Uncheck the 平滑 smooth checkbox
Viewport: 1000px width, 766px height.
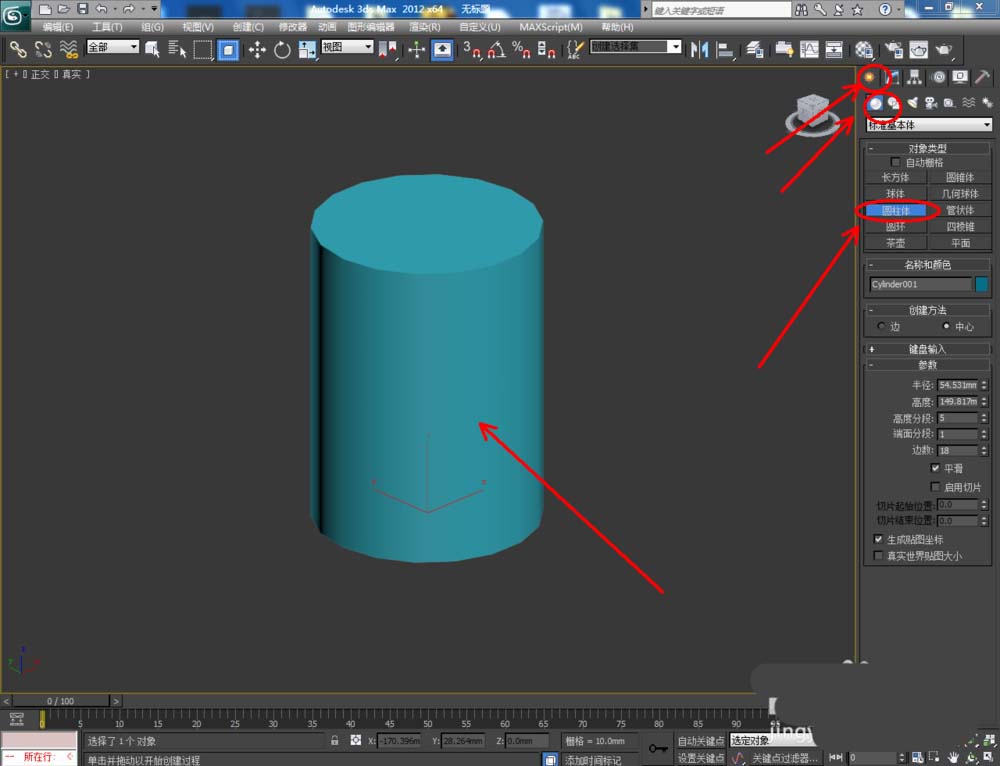[935, 468]
